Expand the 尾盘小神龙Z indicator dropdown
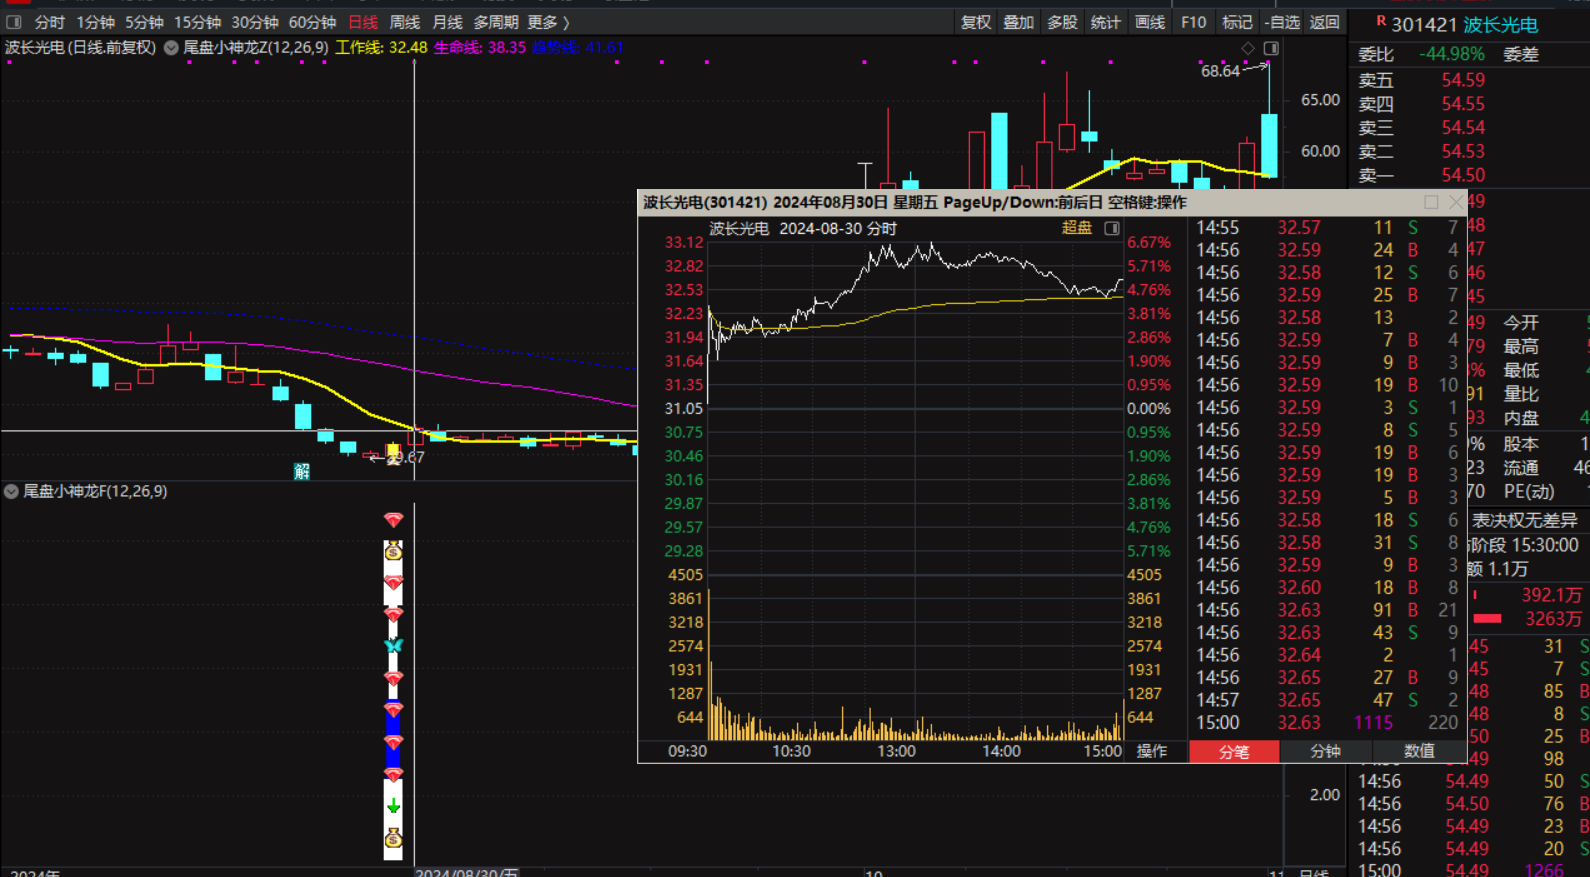The image size is (1590, 877). (171, 48)
